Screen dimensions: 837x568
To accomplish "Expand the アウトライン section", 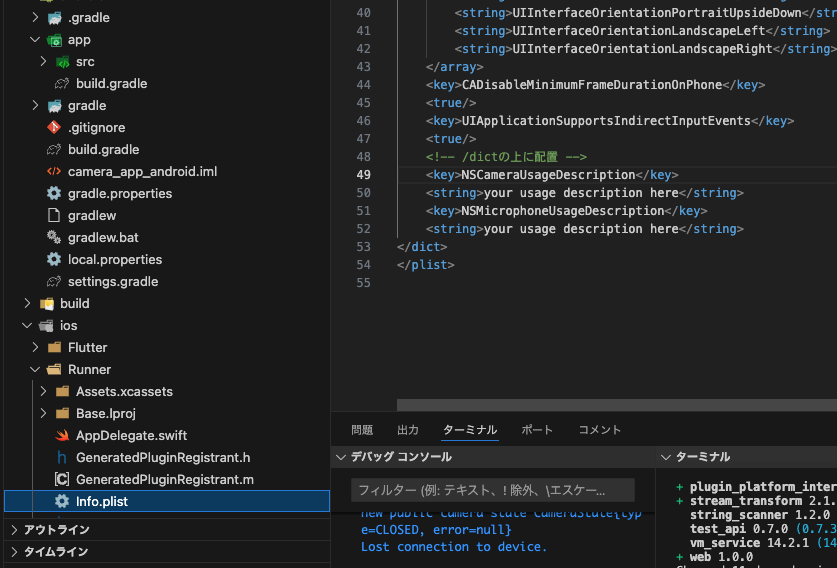I will click(x=14, y=530).
